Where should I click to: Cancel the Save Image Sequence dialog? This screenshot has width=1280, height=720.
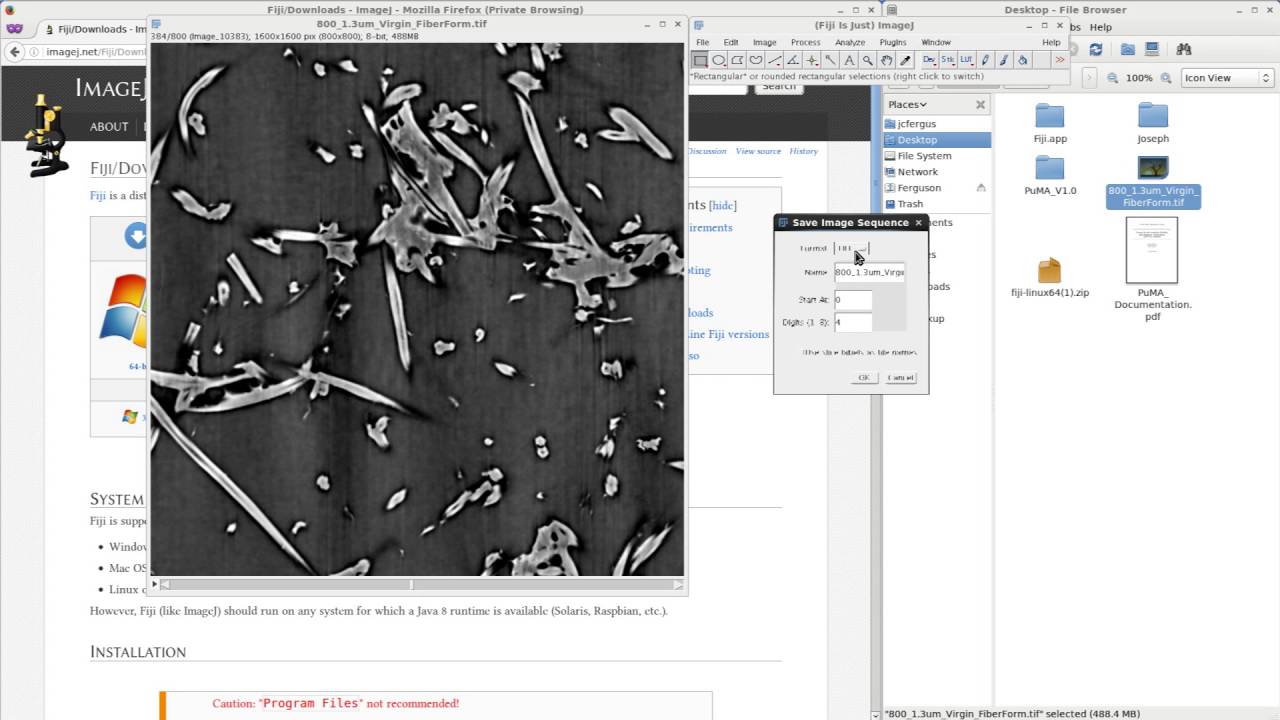900,377
